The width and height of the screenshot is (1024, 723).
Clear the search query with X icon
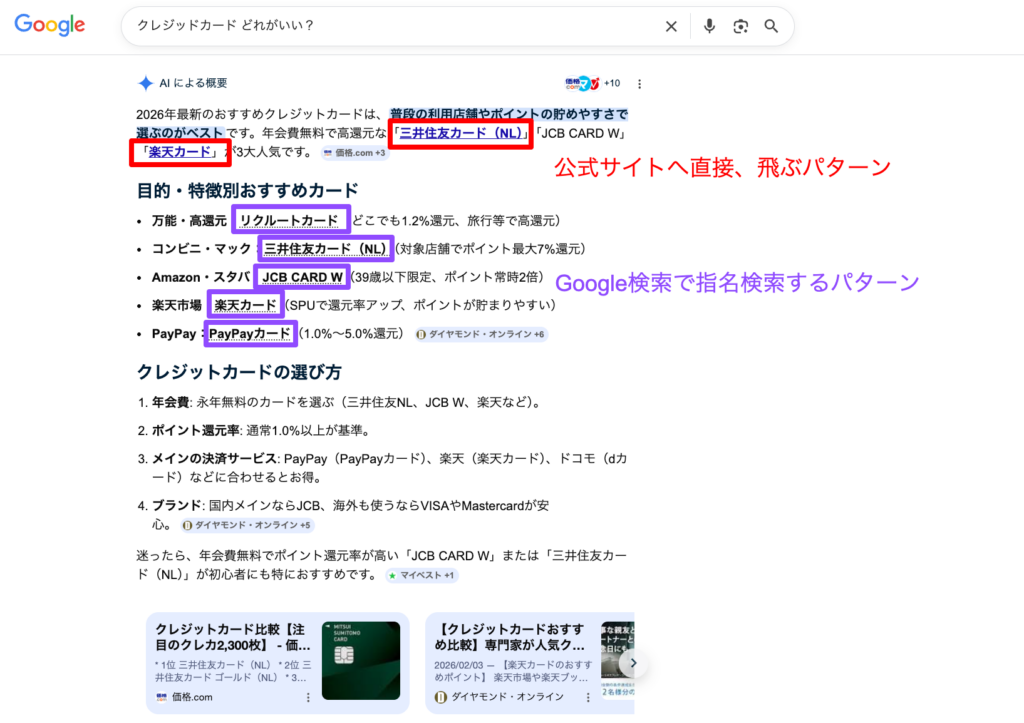(672, 27)
